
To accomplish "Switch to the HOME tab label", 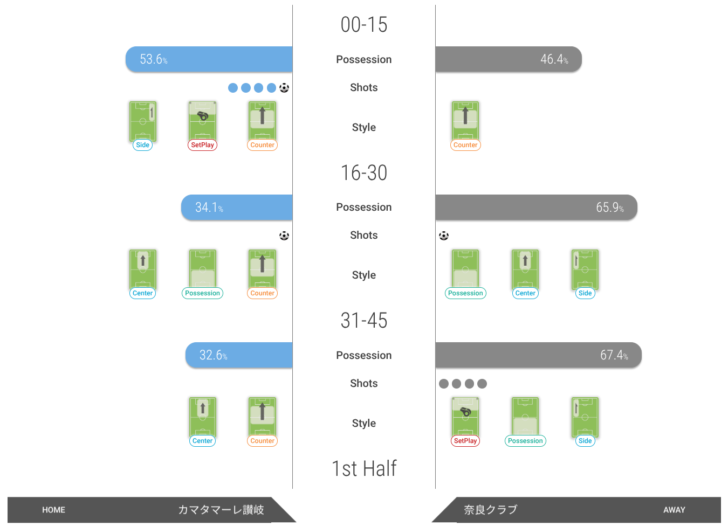I will pyautogui.click(x=54, y=510).
